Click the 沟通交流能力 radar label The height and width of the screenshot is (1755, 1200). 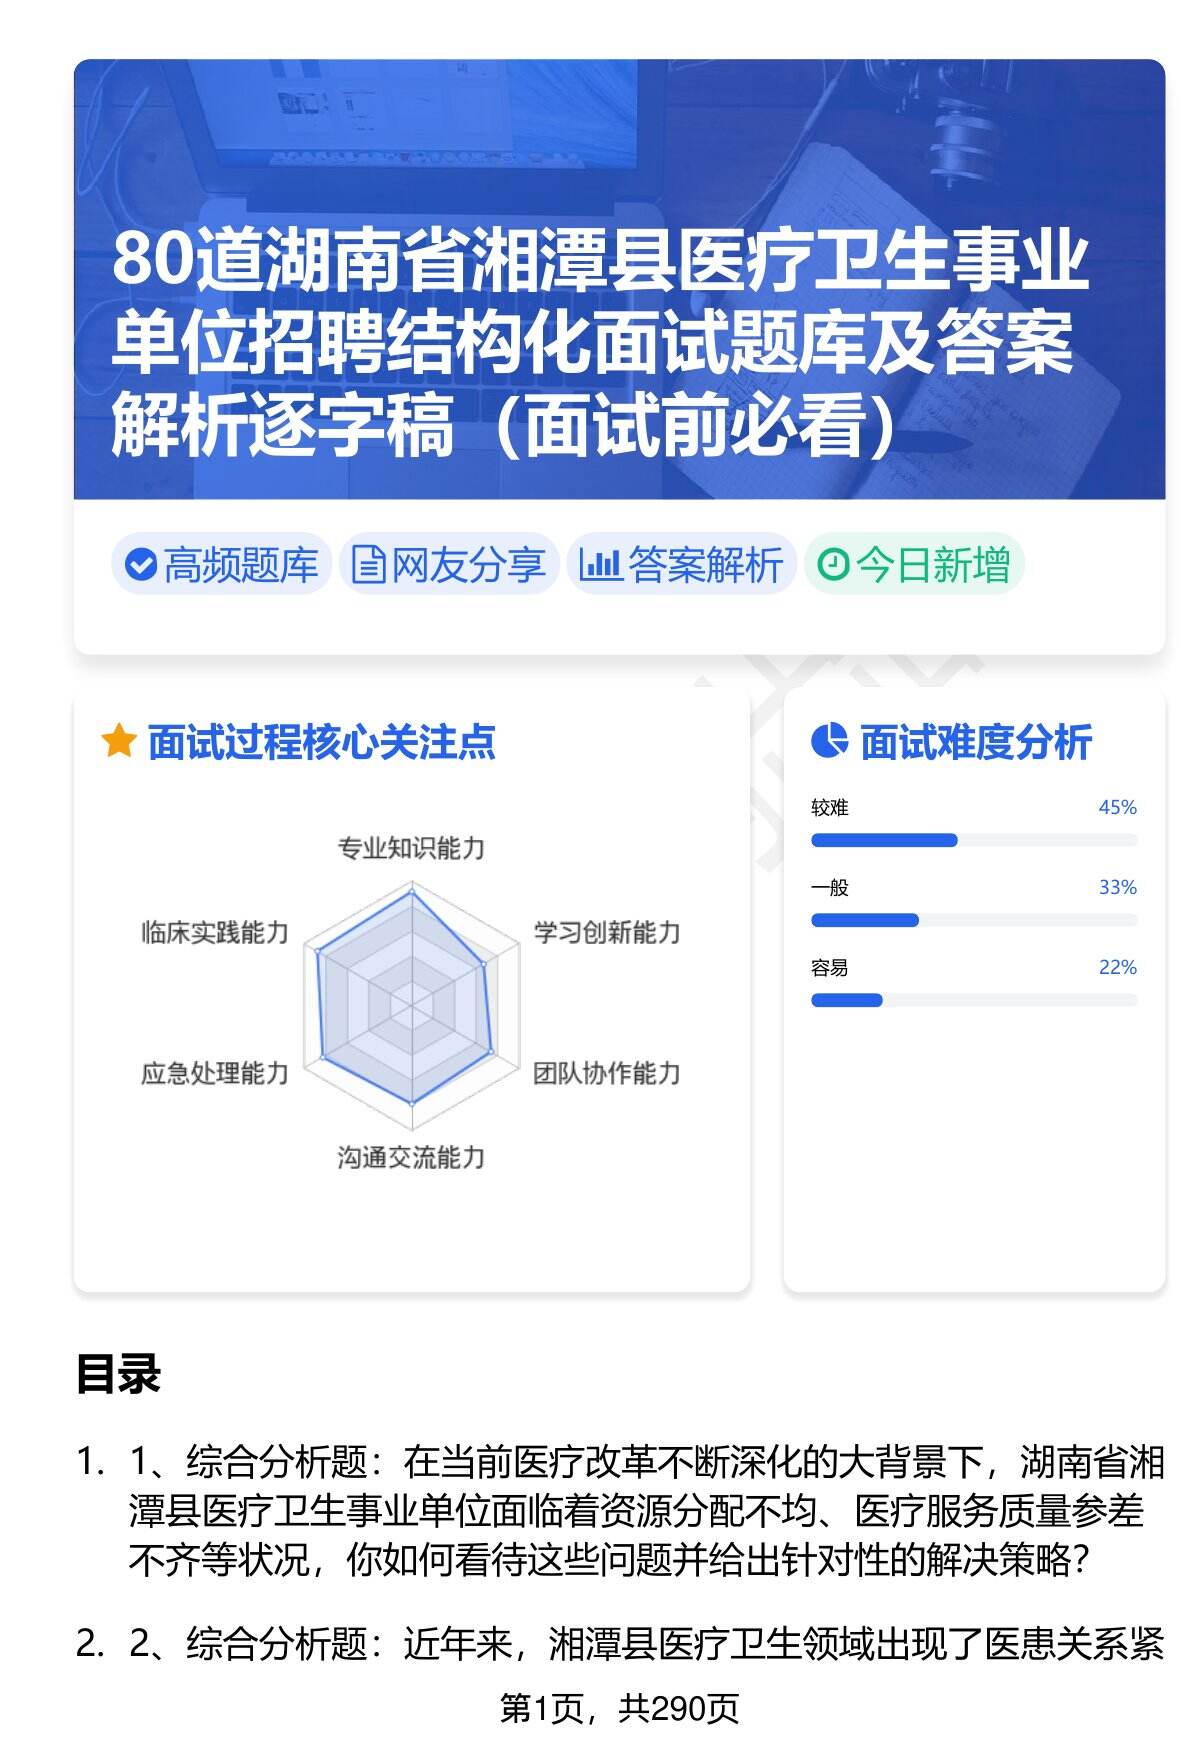(x=411, y=1157)
